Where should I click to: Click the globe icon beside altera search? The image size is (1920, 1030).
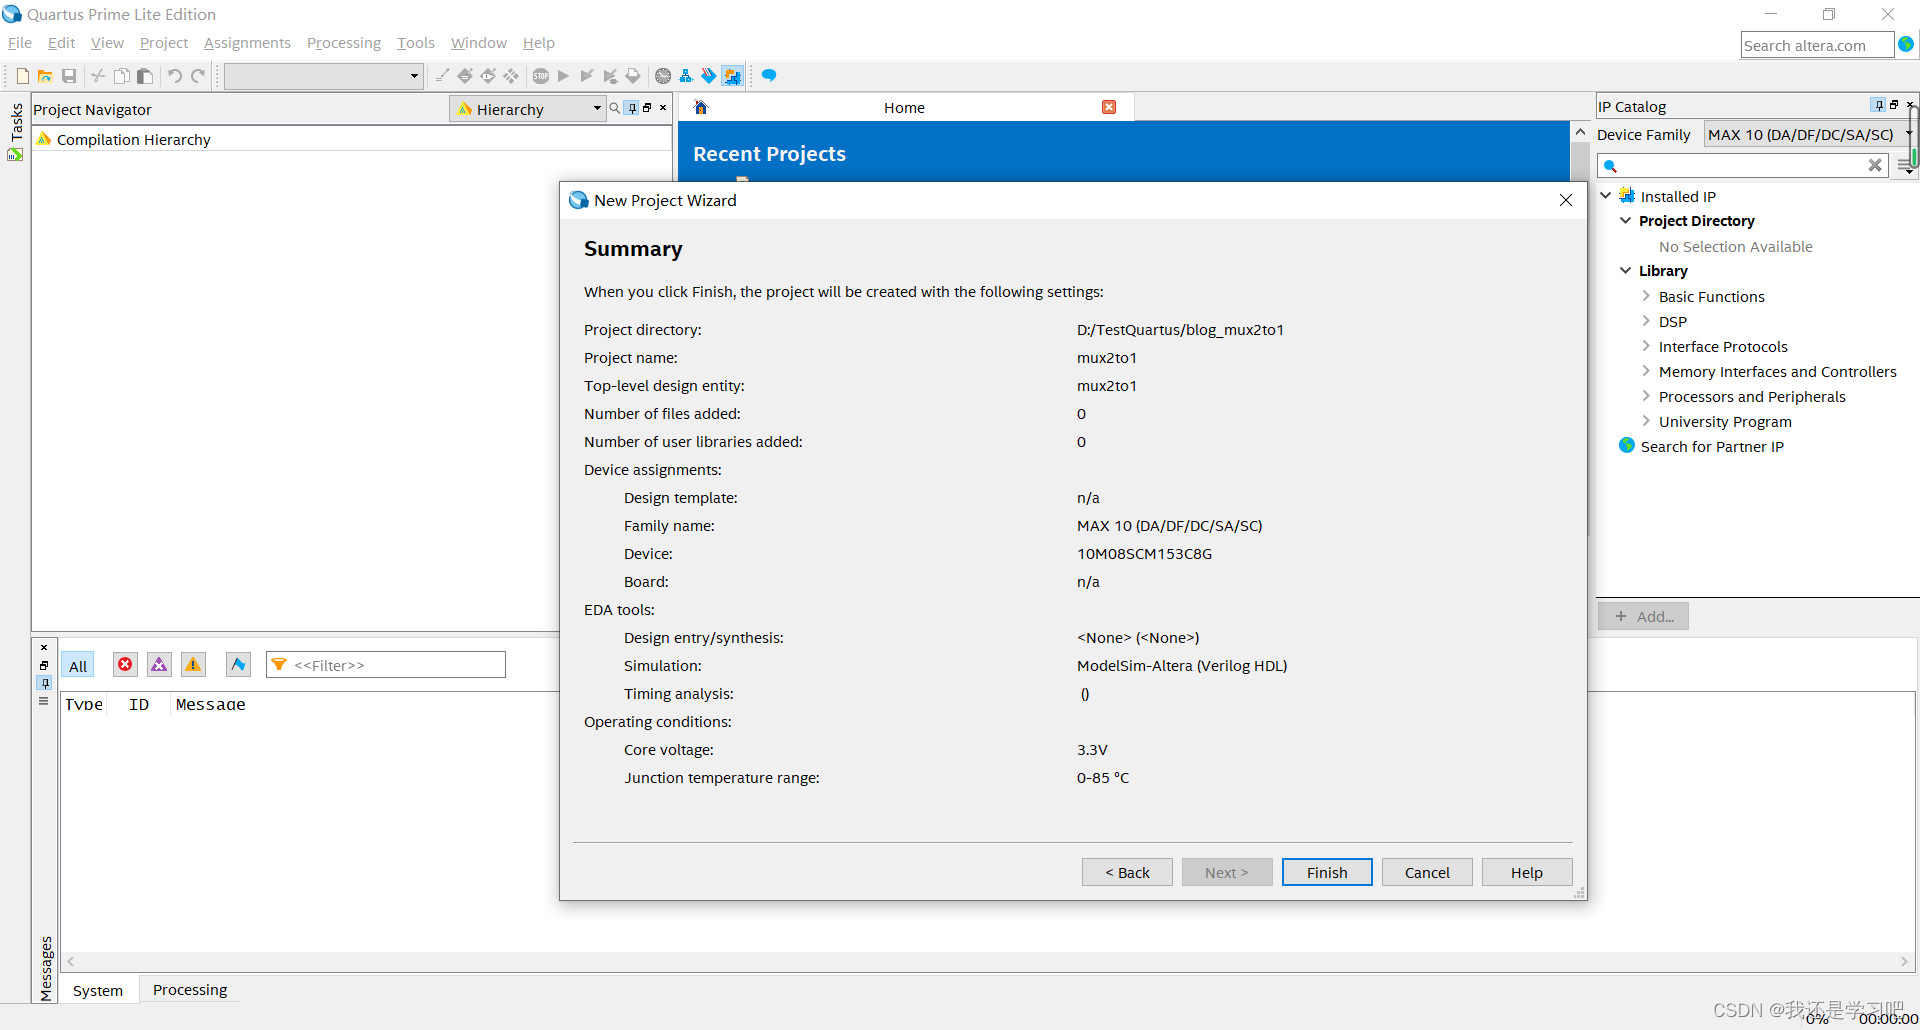pos(1906,44)
